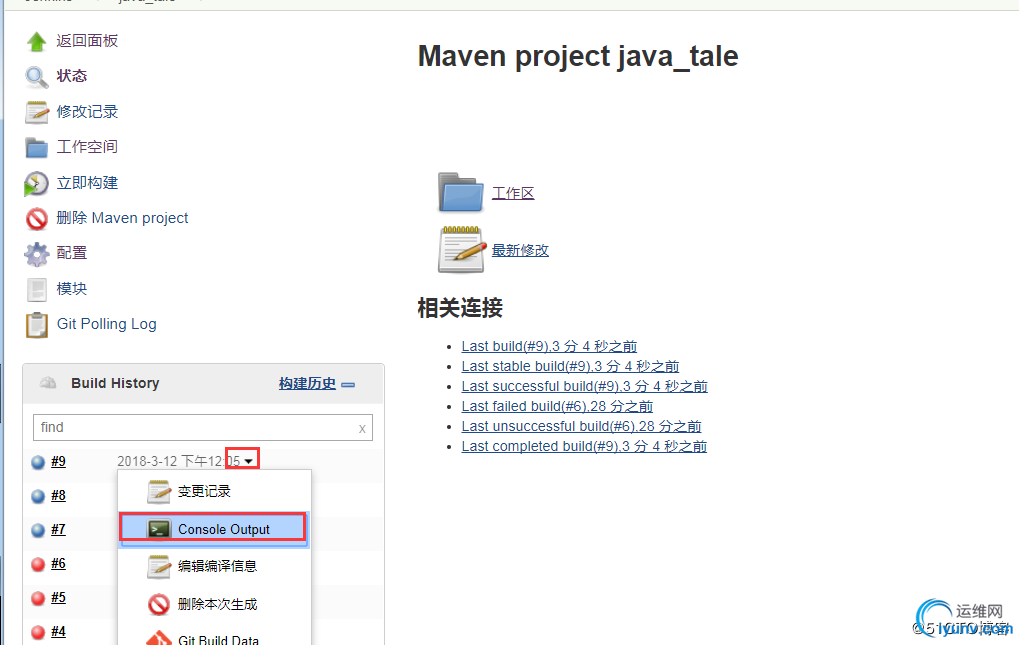Open the 构建历史 trend link
Viewport: 1019px width, 645px height.
point(307,384)
